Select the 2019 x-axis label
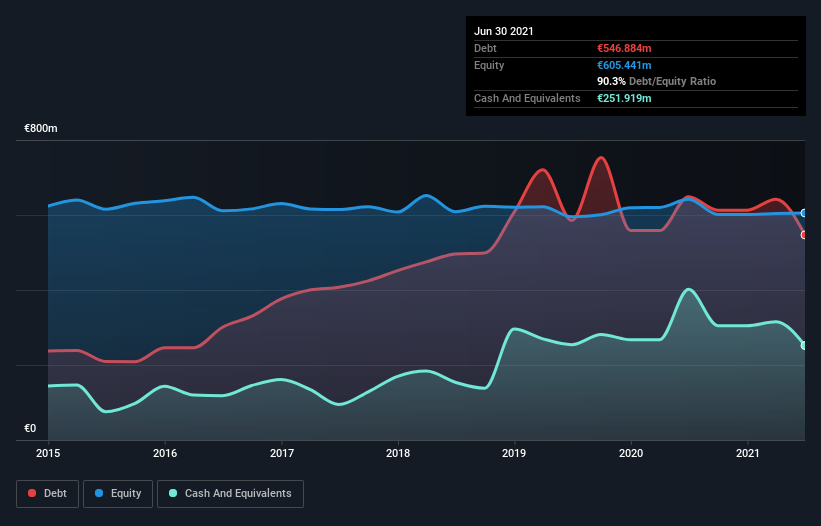821x526 pixels. pos(514,453)
